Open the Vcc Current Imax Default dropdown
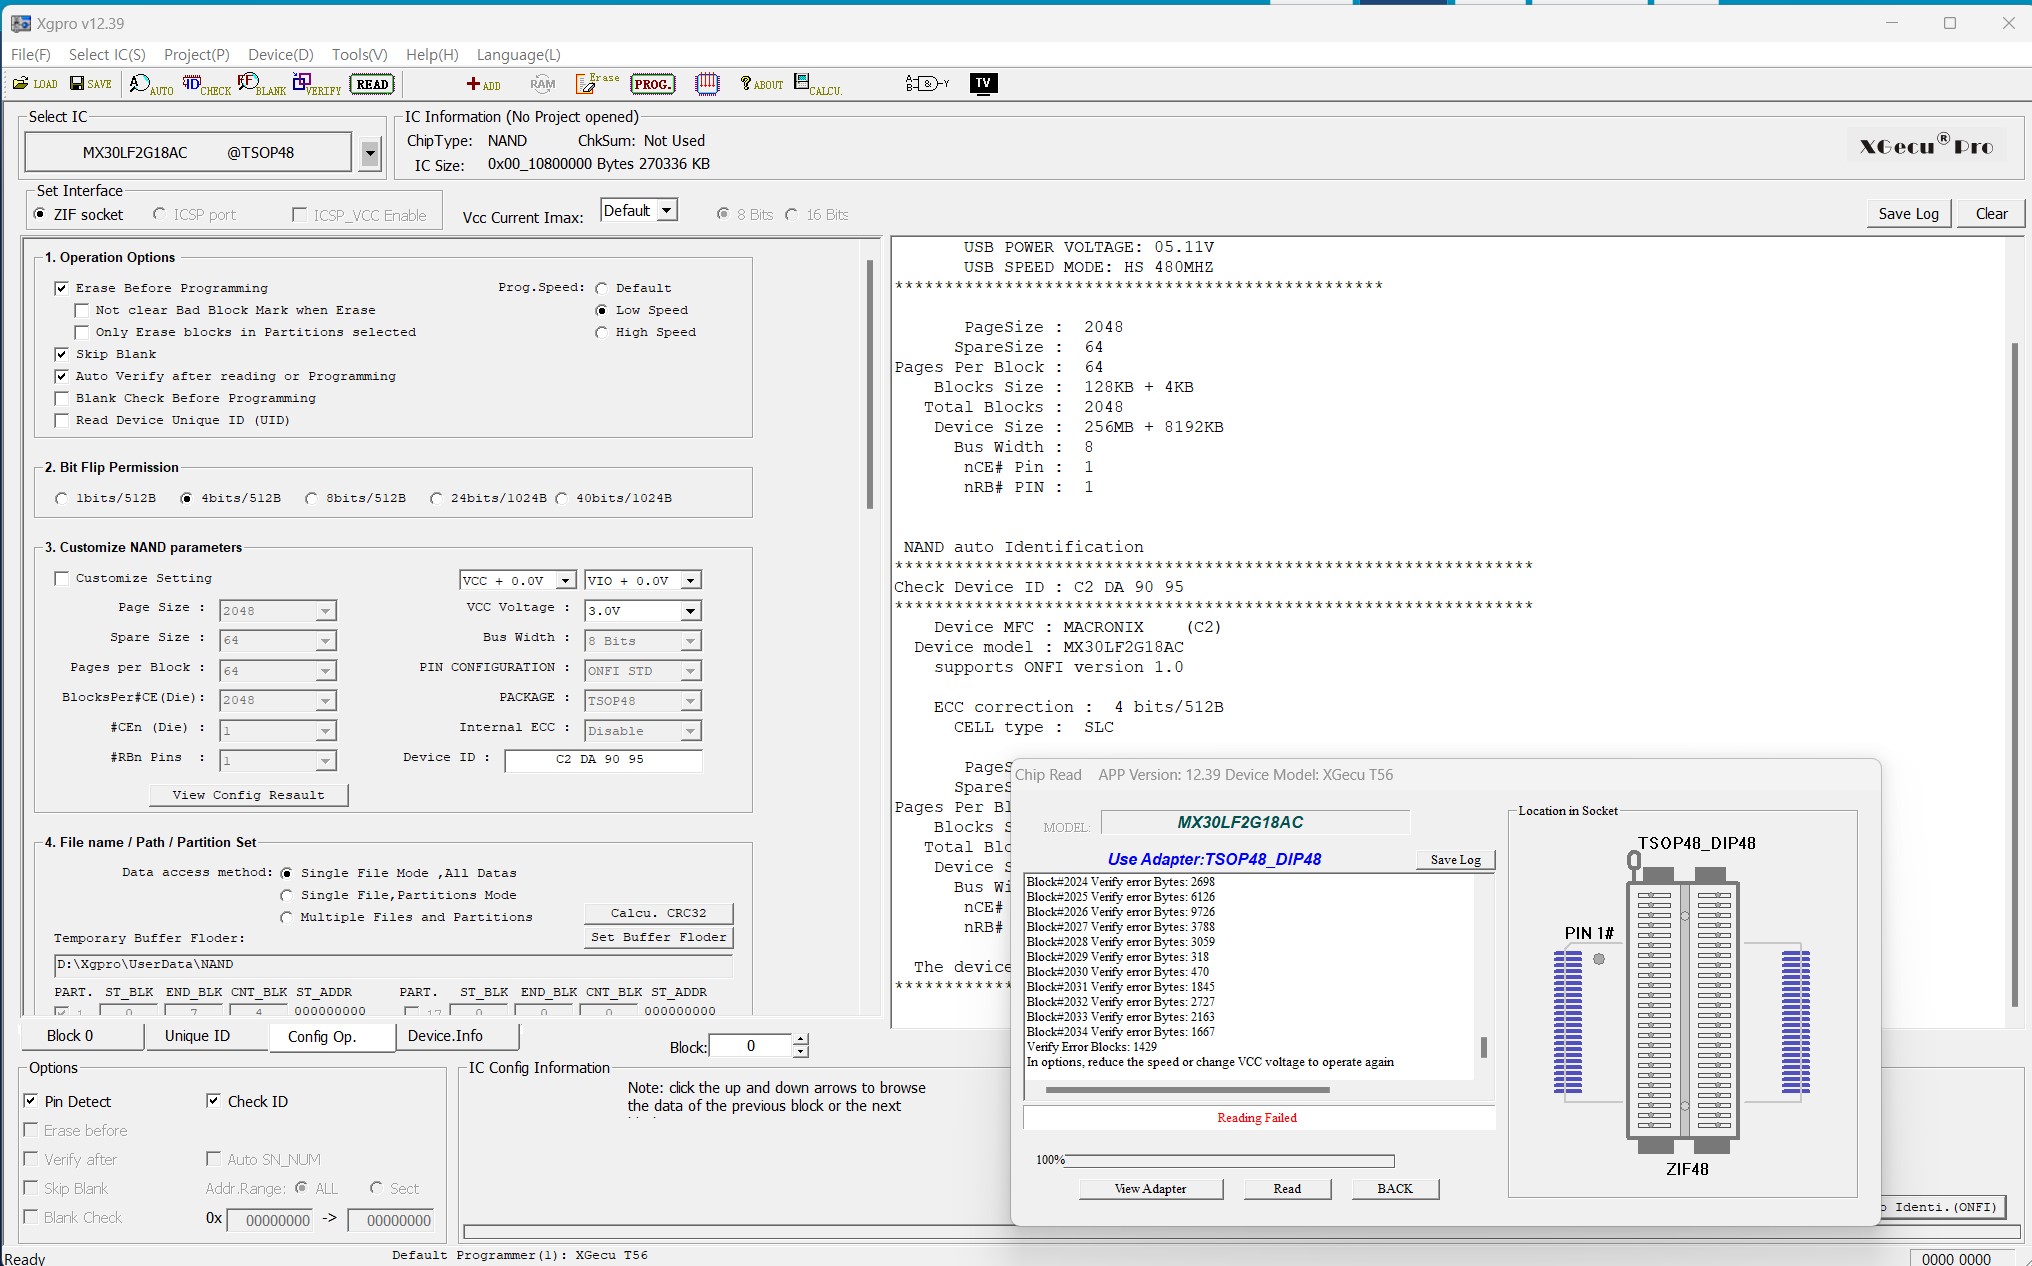This screenshot has height=1266, width=2032. [667, 211]
